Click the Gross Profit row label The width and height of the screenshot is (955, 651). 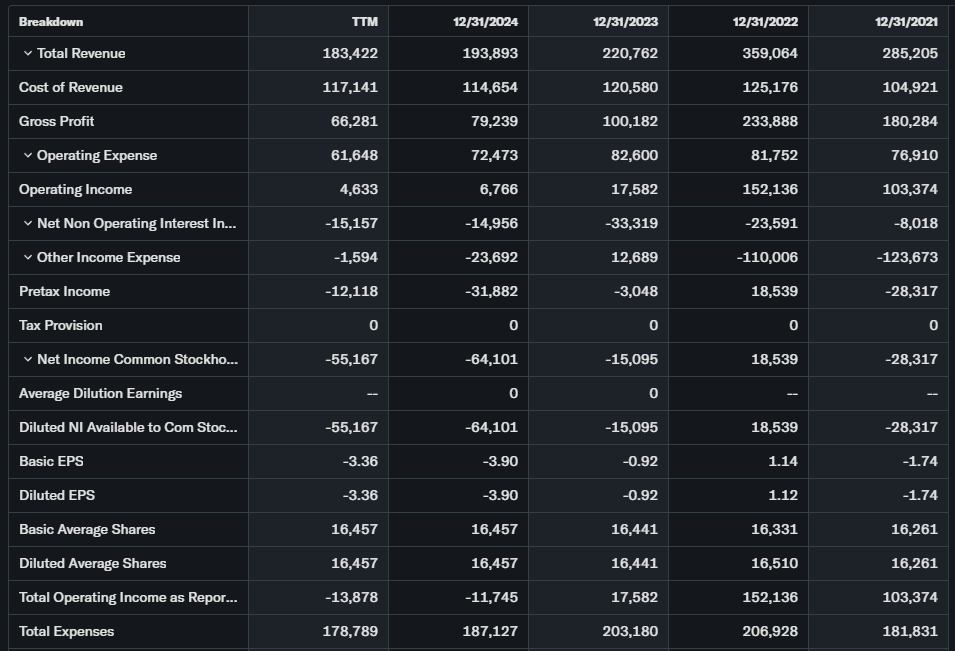pos(56,122)
